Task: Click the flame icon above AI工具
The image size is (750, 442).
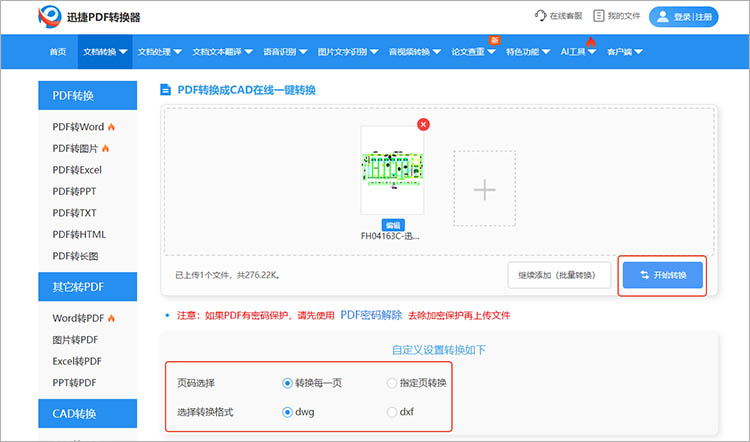Action: 591,42
